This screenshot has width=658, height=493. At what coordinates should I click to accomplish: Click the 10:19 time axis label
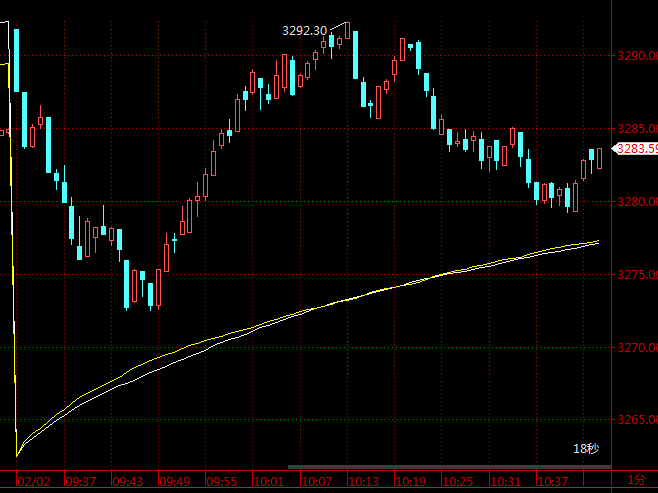click(x=410, y=481)
